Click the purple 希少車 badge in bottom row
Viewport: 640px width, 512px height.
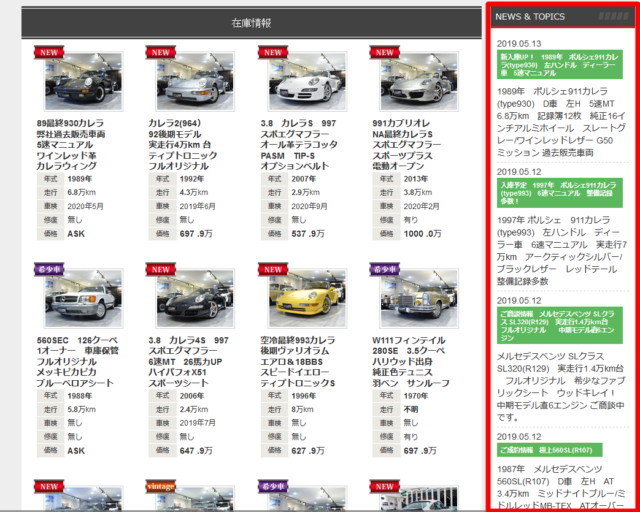tap(273, 486)
